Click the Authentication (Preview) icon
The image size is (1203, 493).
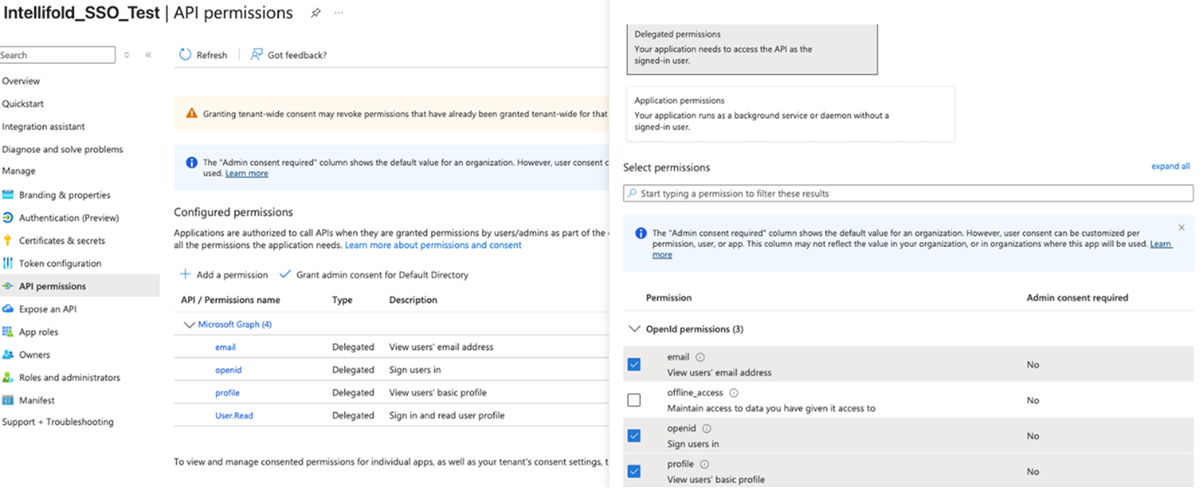pos(8,218)
